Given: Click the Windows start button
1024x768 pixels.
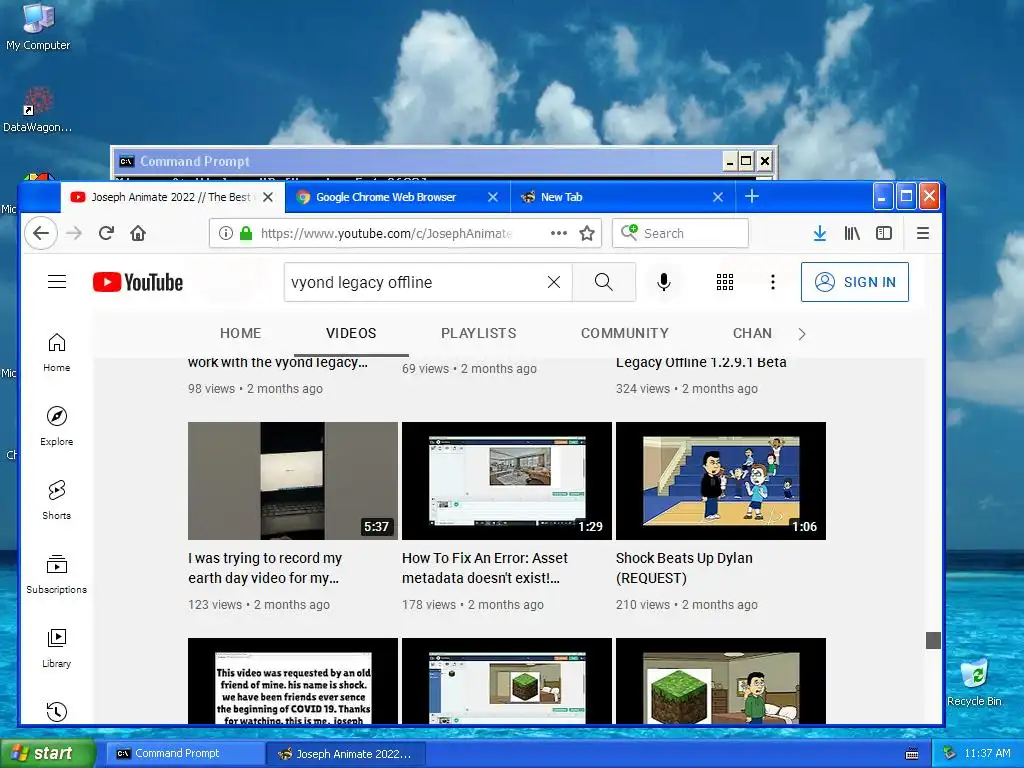Looking at the screenshot, I should [x=47, y=753].
